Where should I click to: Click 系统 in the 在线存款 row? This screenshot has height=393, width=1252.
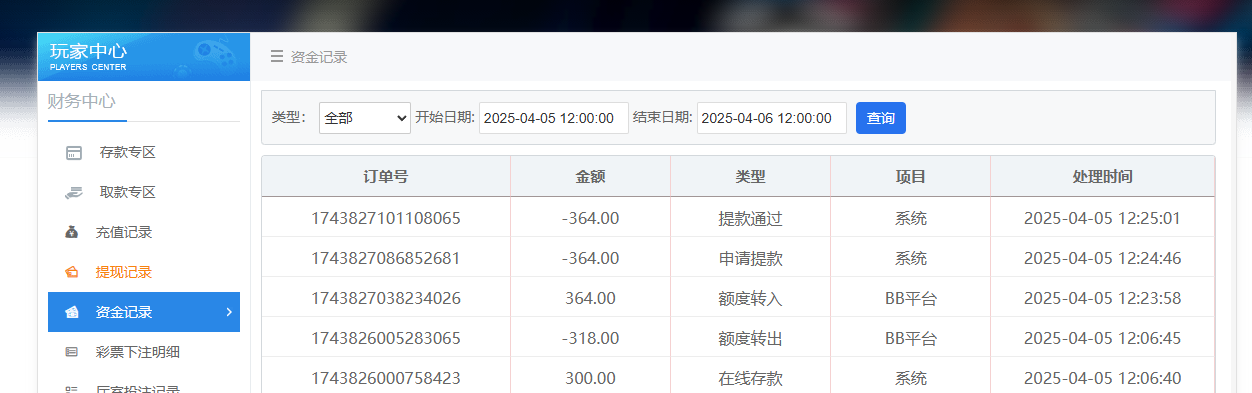pyautogui.click(x=910, y=378)
